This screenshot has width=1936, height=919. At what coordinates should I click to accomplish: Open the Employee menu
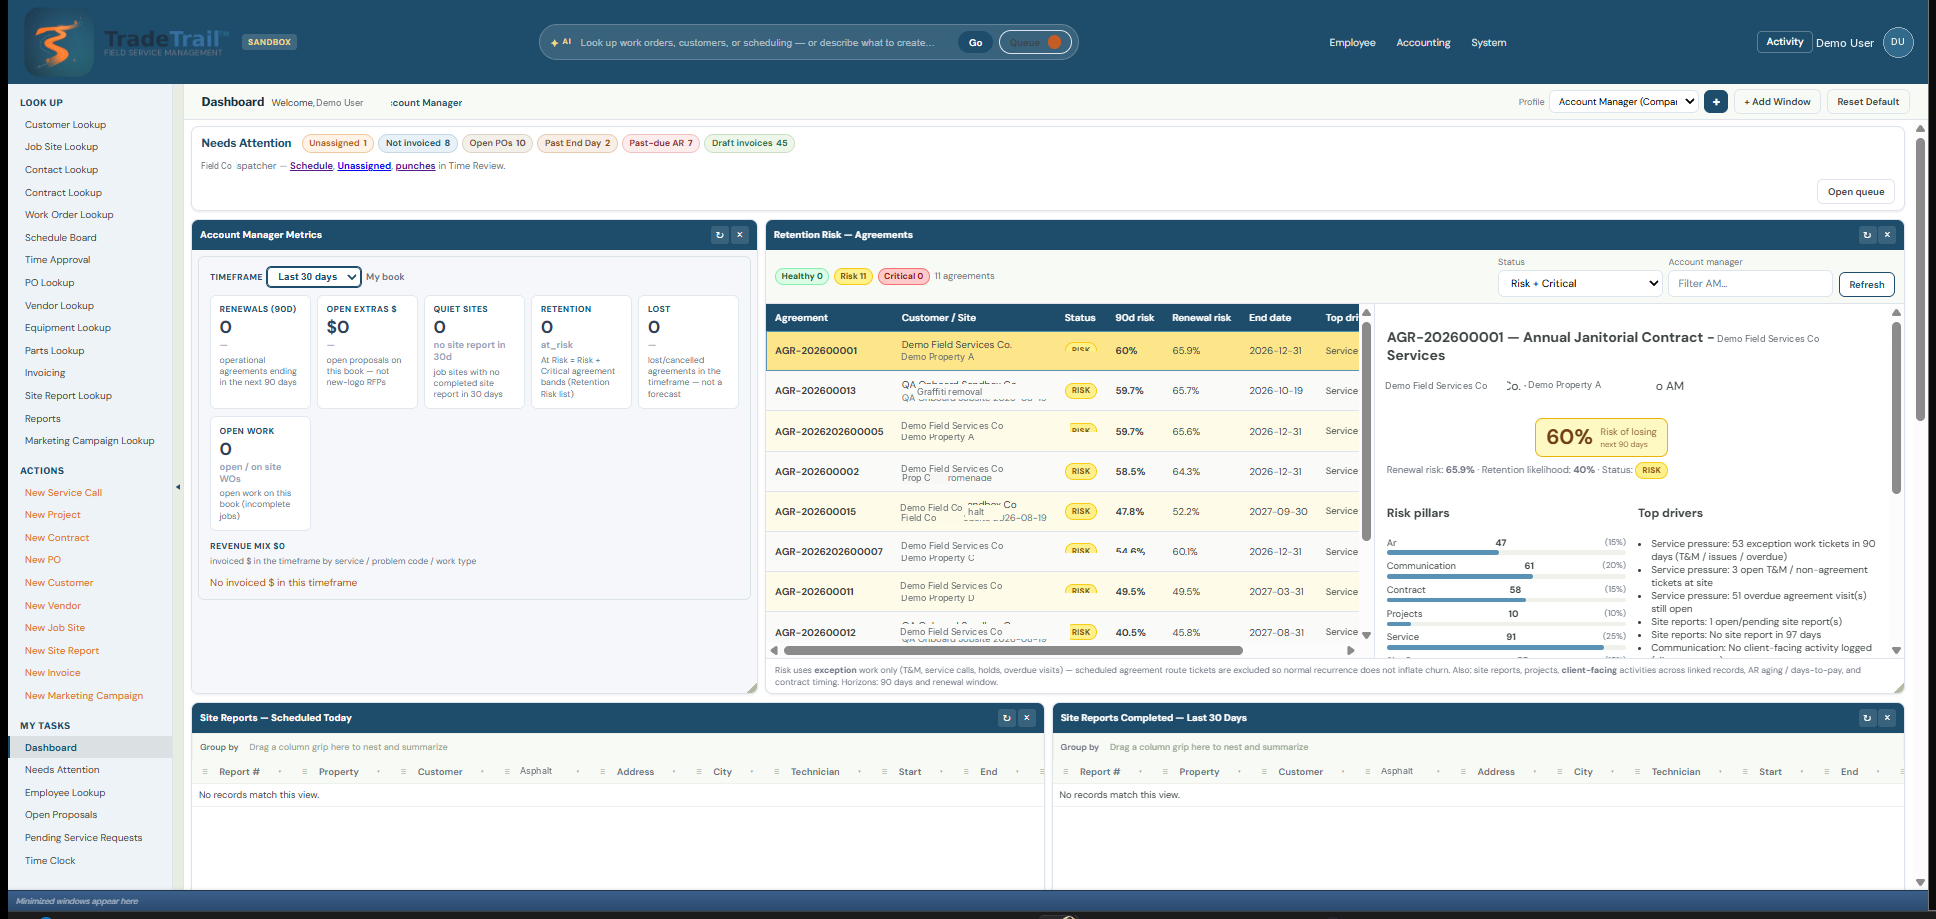pyautogui.click(x=1352, y=43)
